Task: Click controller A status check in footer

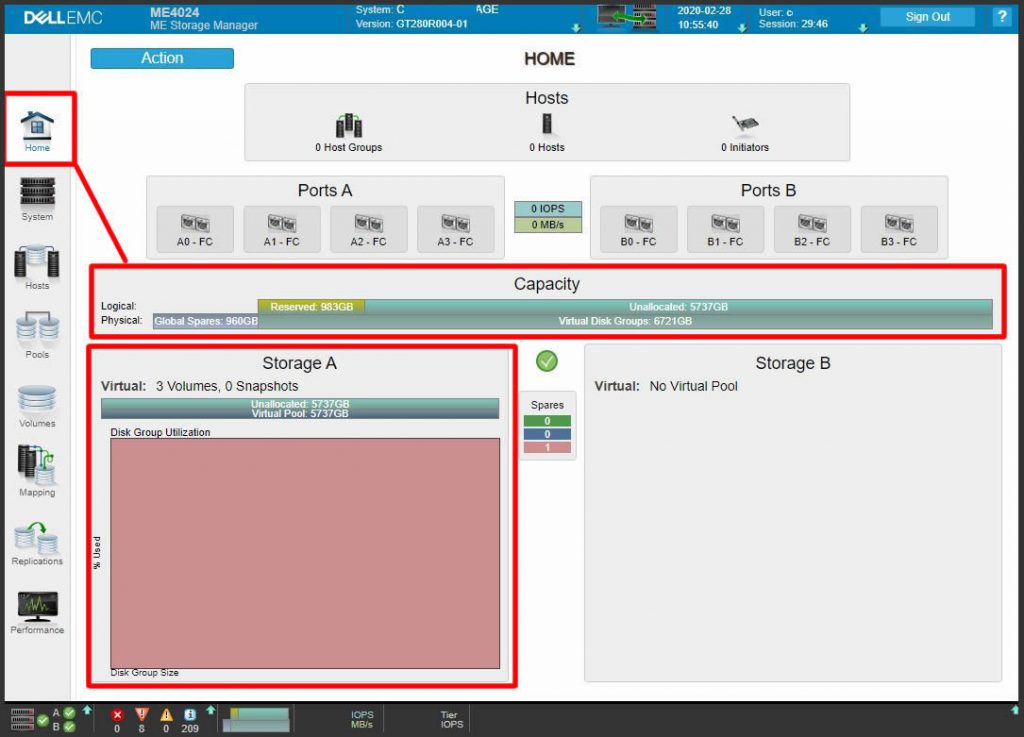Action: (69, 713)
